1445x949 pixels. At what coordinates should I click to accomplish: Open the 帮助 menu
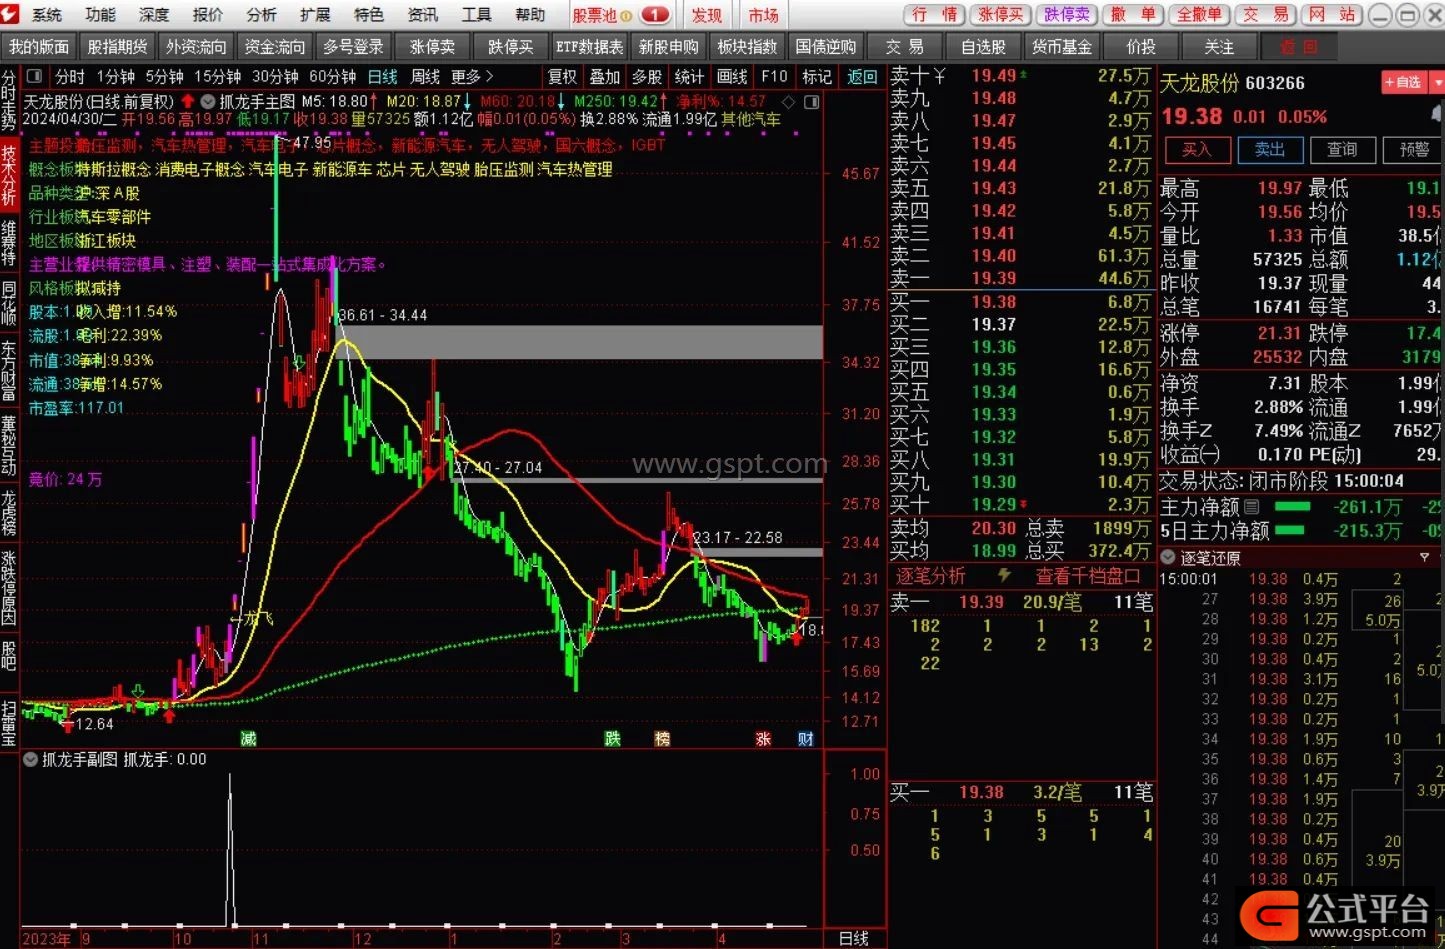pos(530,15)
